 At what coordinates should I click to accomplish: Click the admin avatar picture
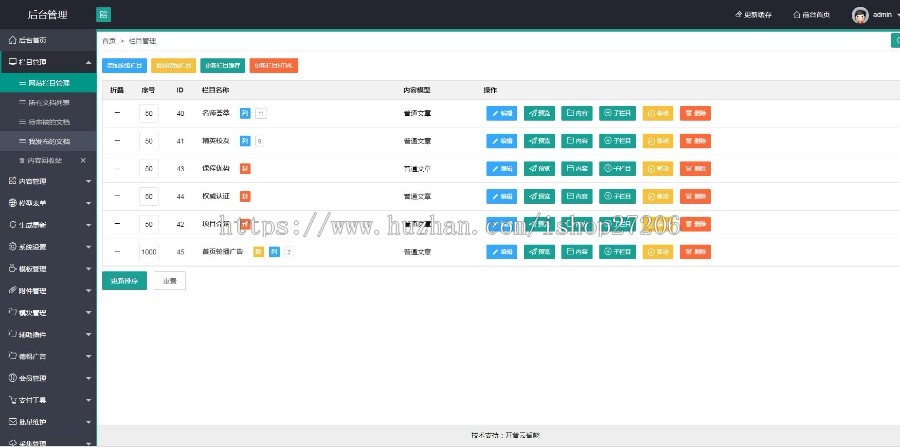[860, 15]
